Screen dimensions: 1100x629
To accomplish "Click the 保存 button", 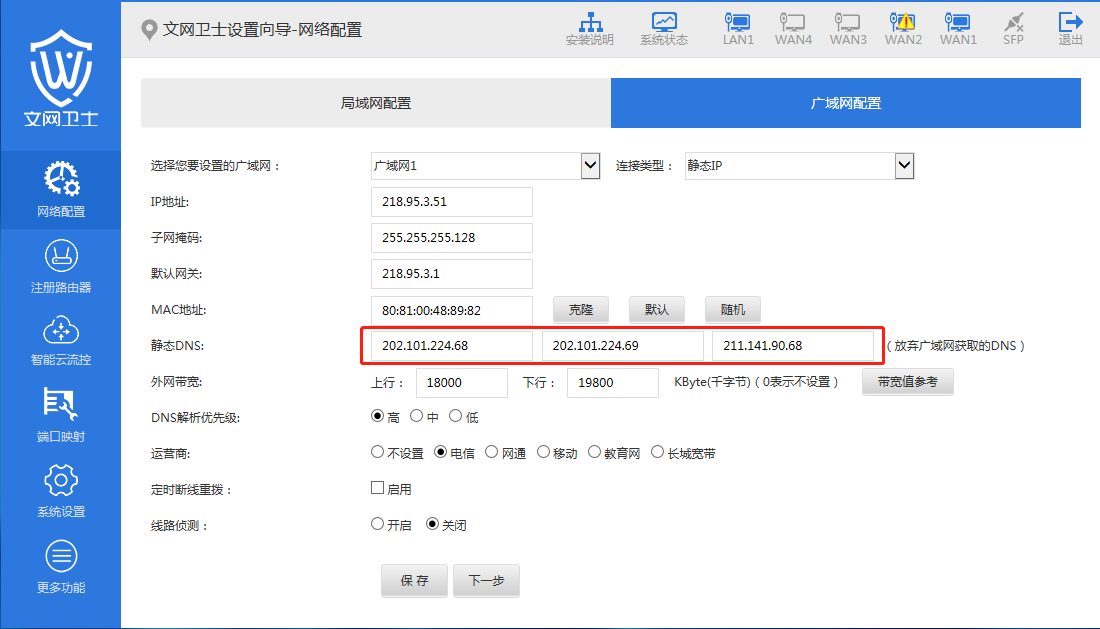I will coord(414,580).
